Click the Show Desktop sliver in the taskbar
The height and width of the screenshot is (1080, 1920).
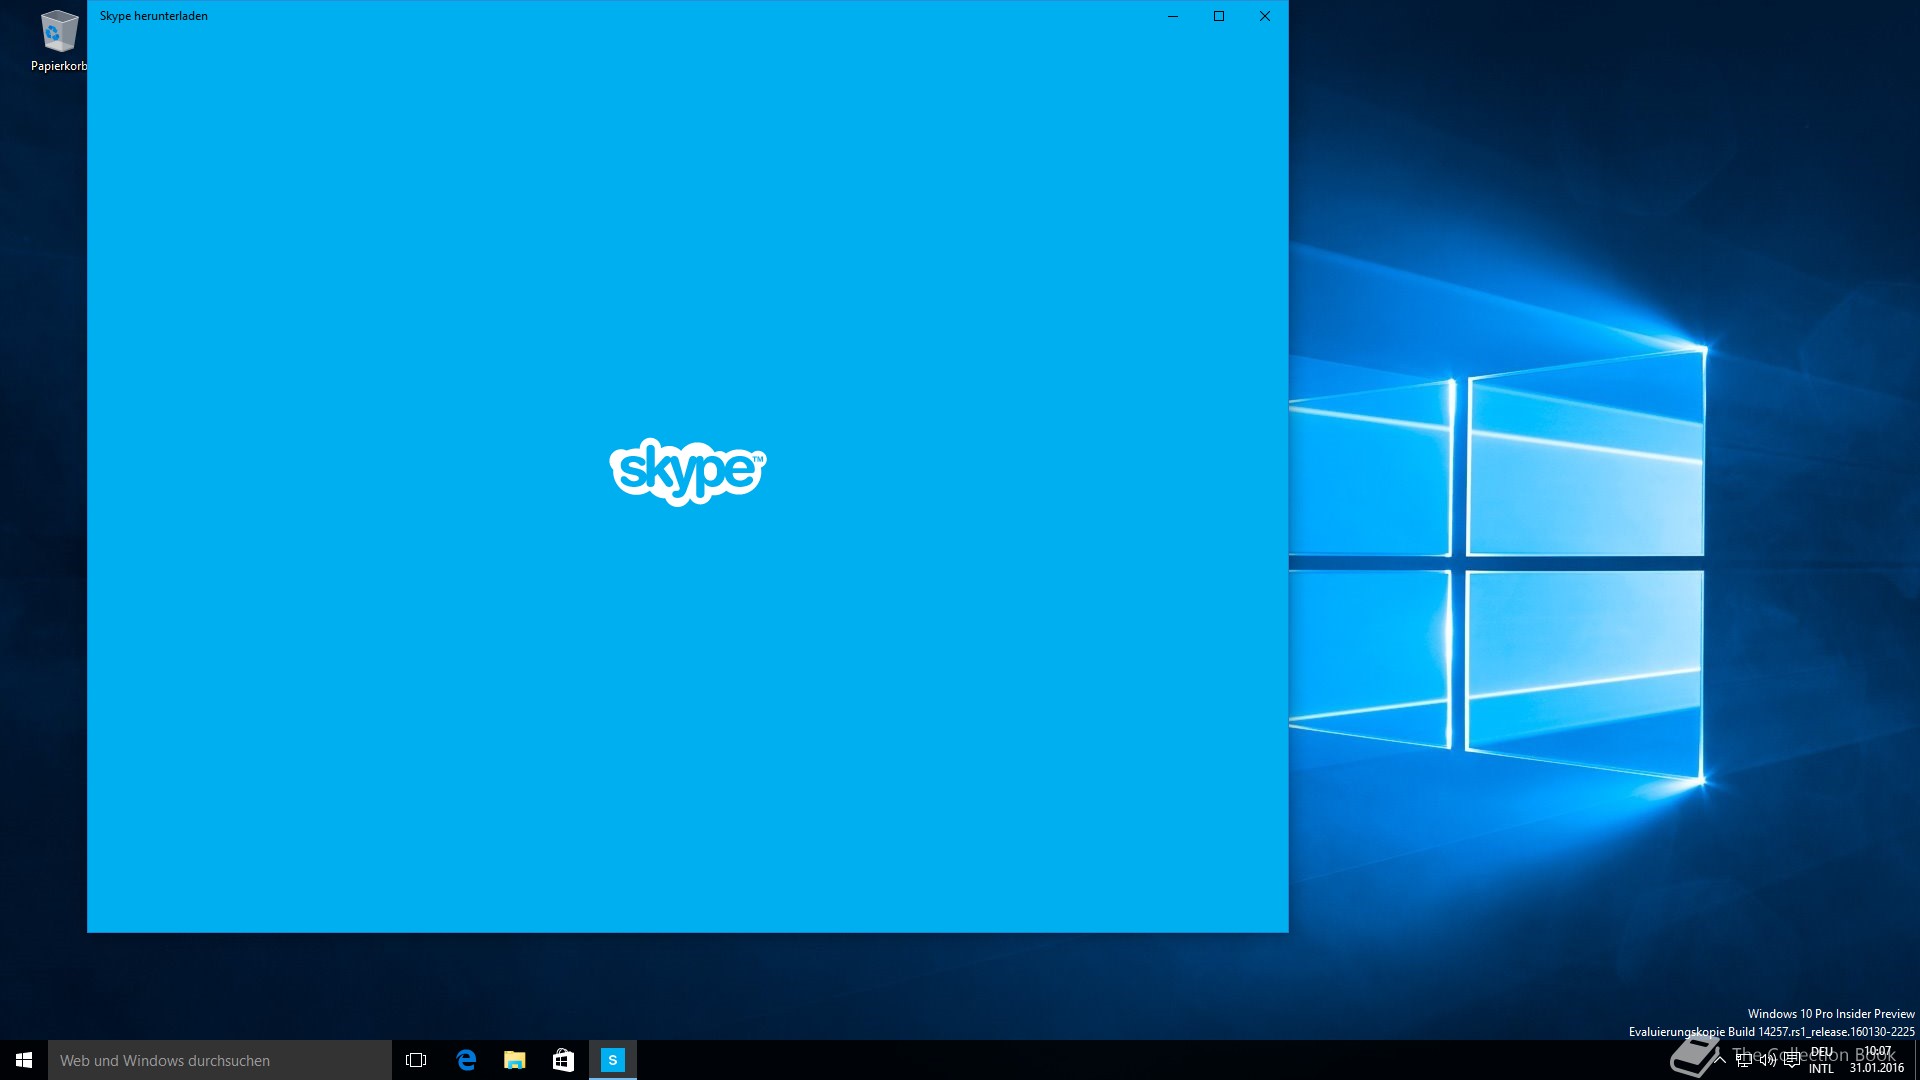tap(1917, 1060)
